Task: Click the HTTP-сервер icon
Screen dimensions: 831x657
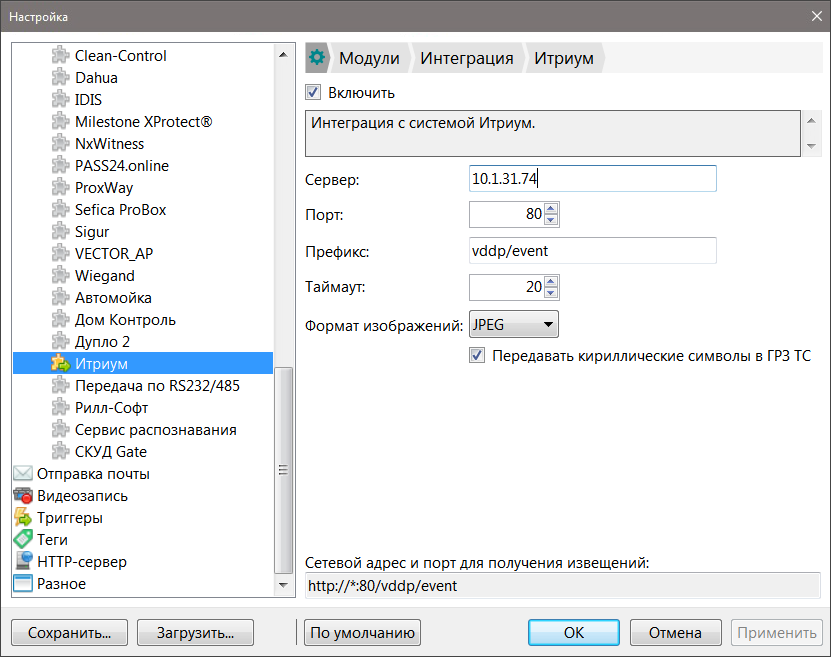Action: [x=23, y=562]
